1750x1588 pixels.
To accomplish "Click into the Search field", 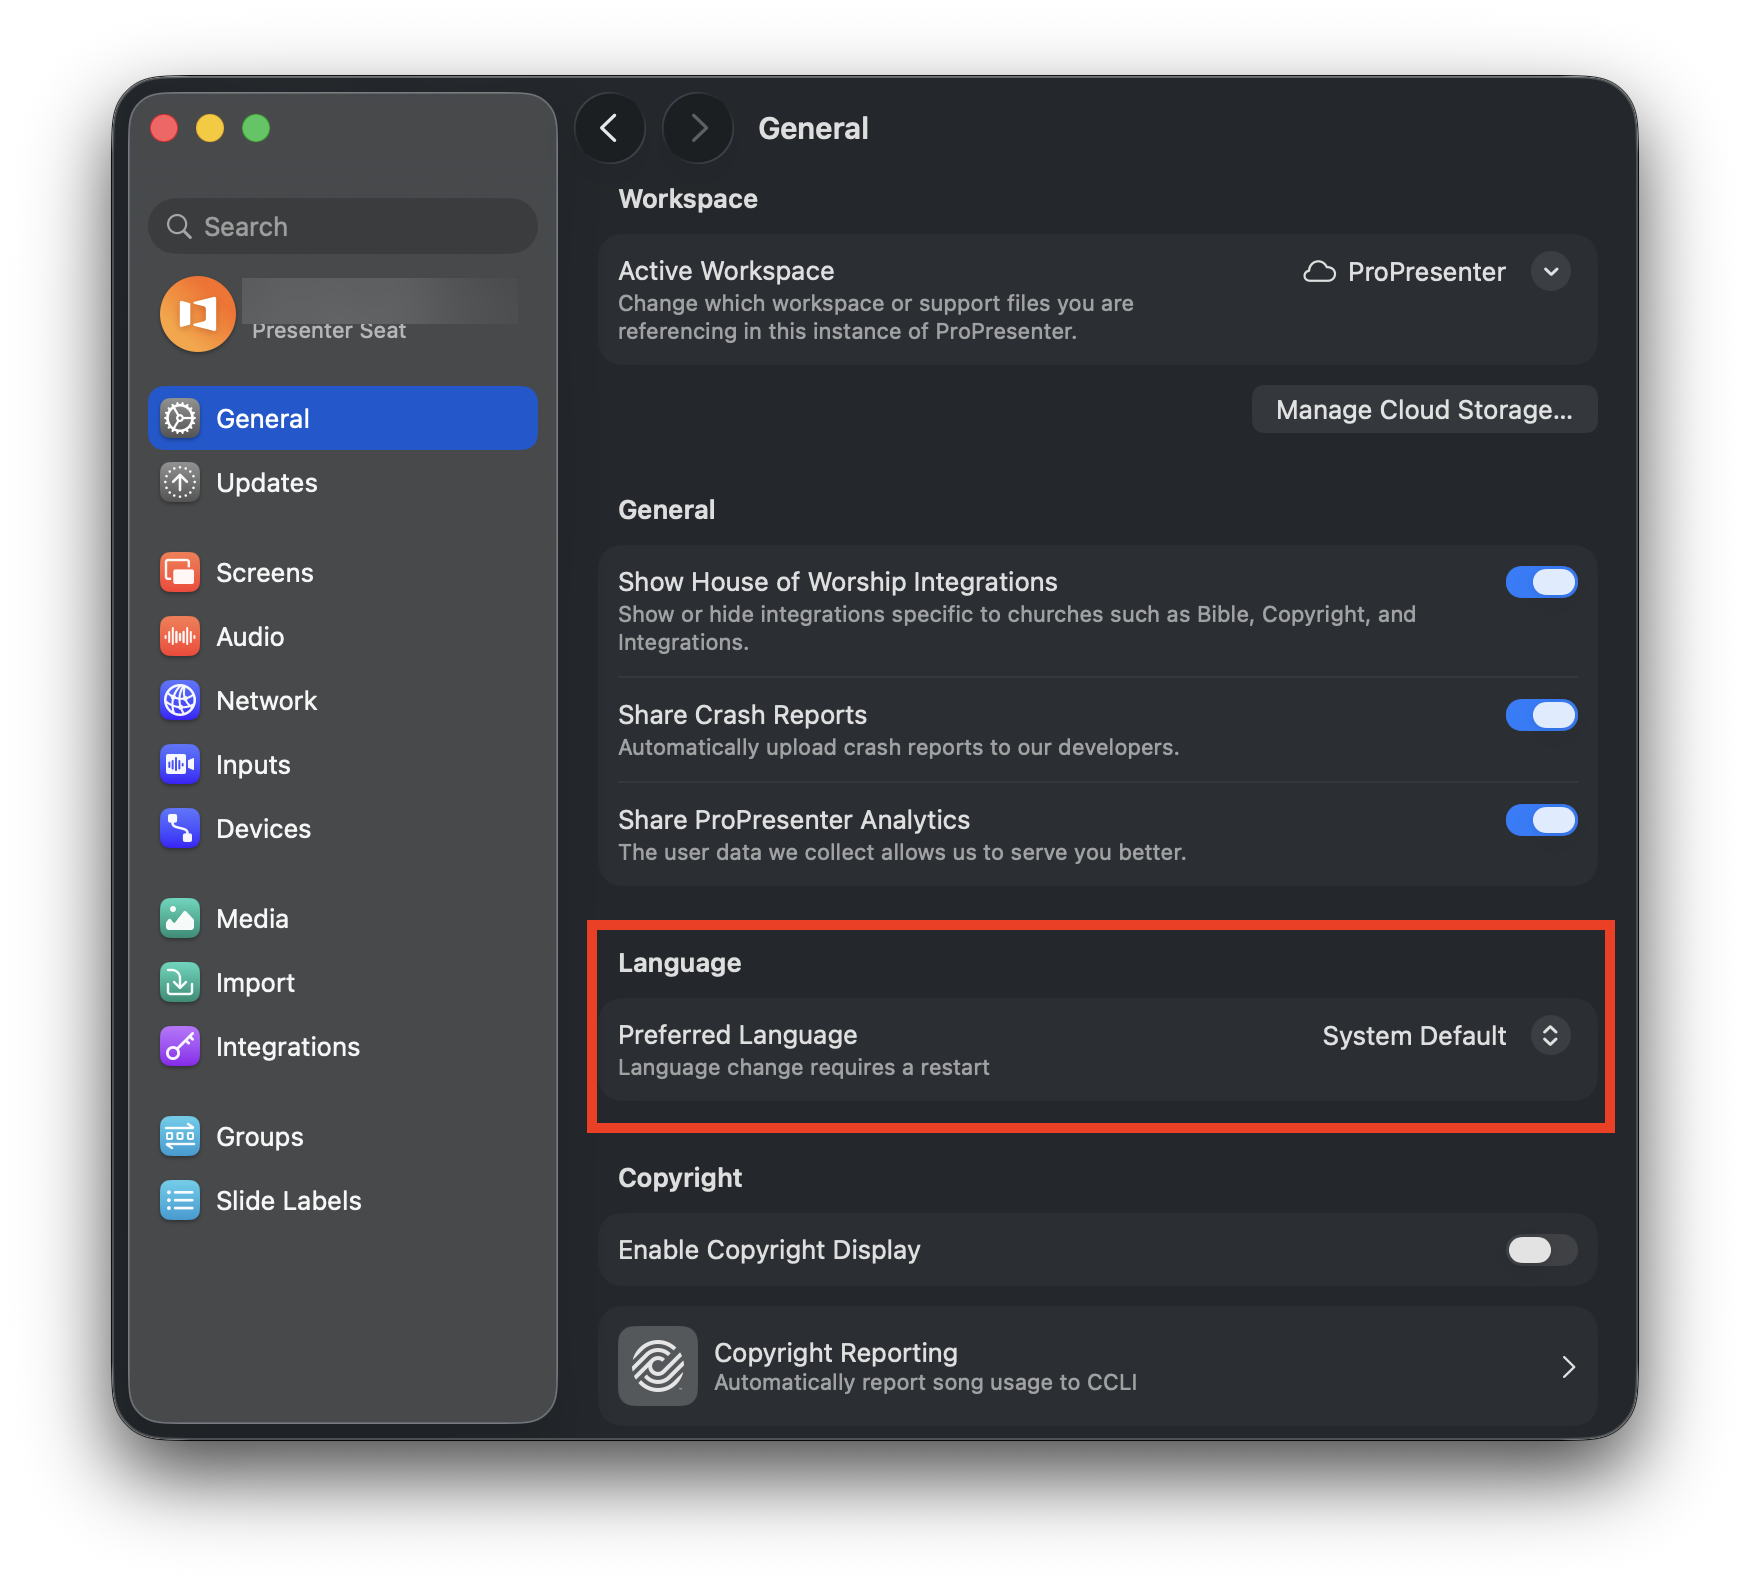I will click(343, 227).
